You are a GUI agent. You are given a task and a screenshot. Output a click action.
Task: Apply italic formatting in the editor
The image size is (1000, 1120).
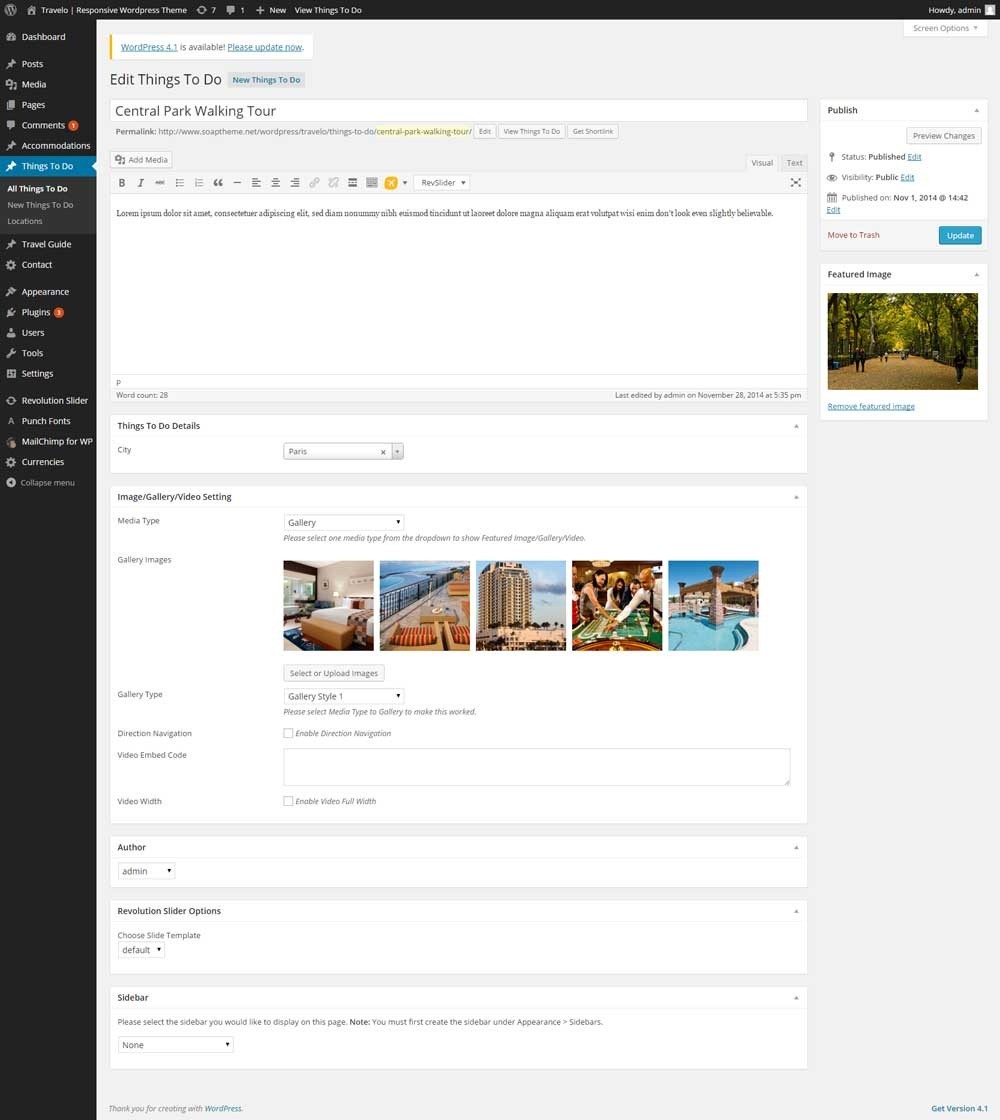pos(141,183)
